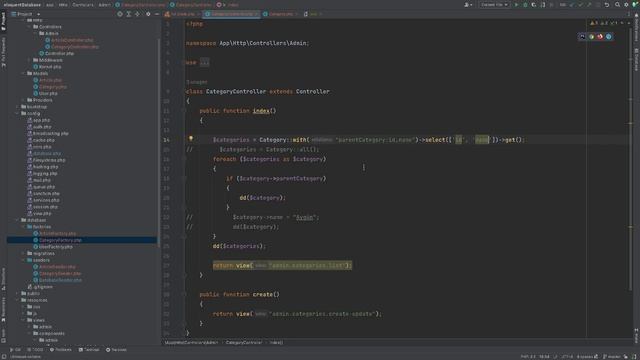Switch to the CategoryController.php editor tab
The image size is (640, 360).
[x=231, y=14]
